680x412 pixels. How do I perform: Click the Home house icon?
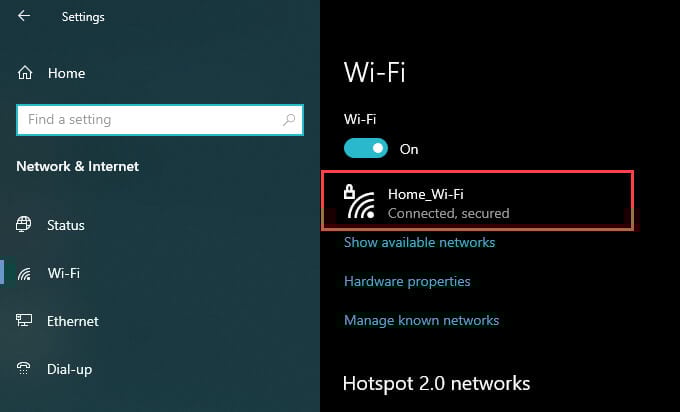click(x=25, y=72)
